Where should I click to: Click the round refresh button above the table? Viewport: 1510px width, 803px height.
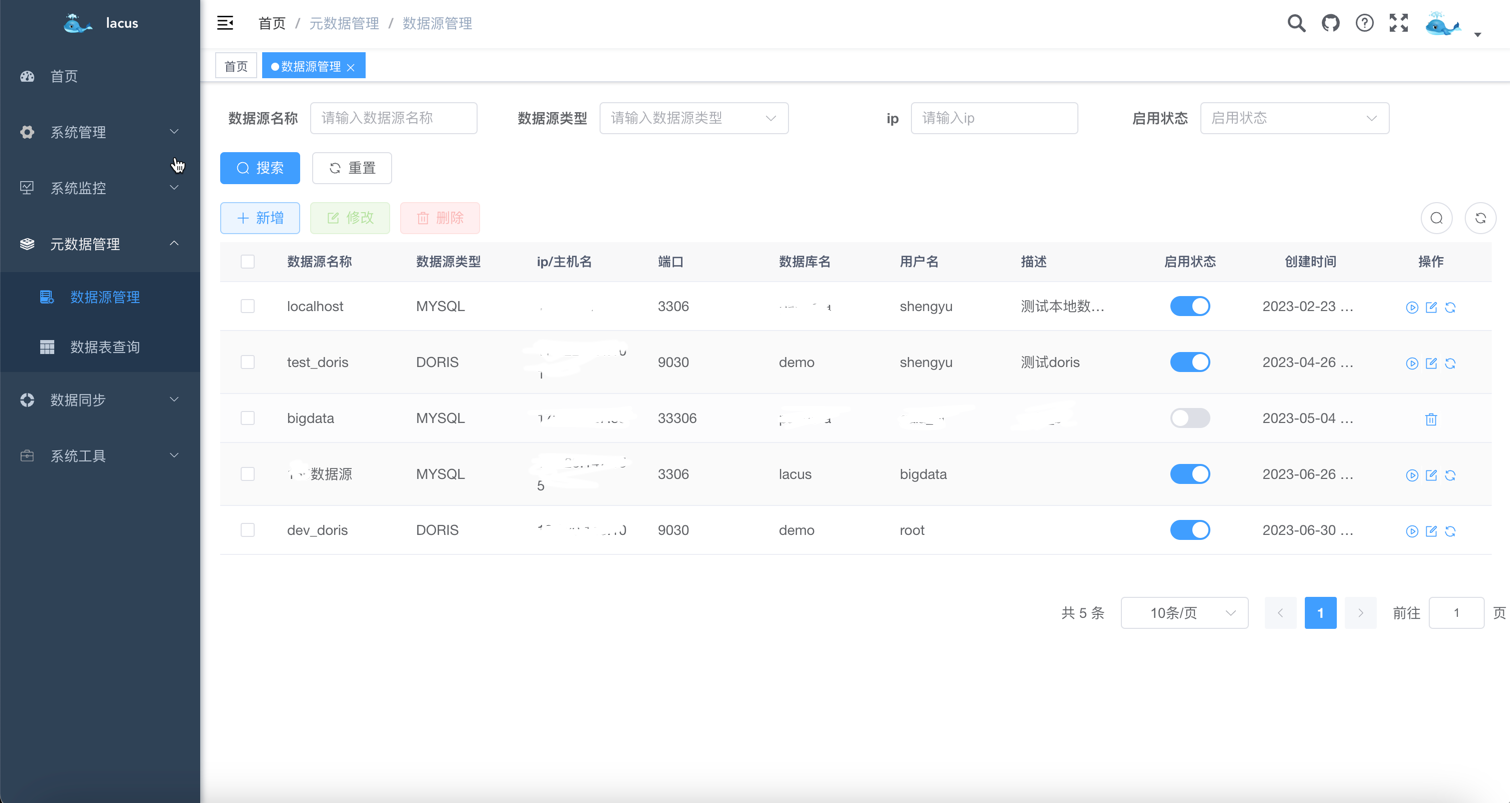[1480, 218]
